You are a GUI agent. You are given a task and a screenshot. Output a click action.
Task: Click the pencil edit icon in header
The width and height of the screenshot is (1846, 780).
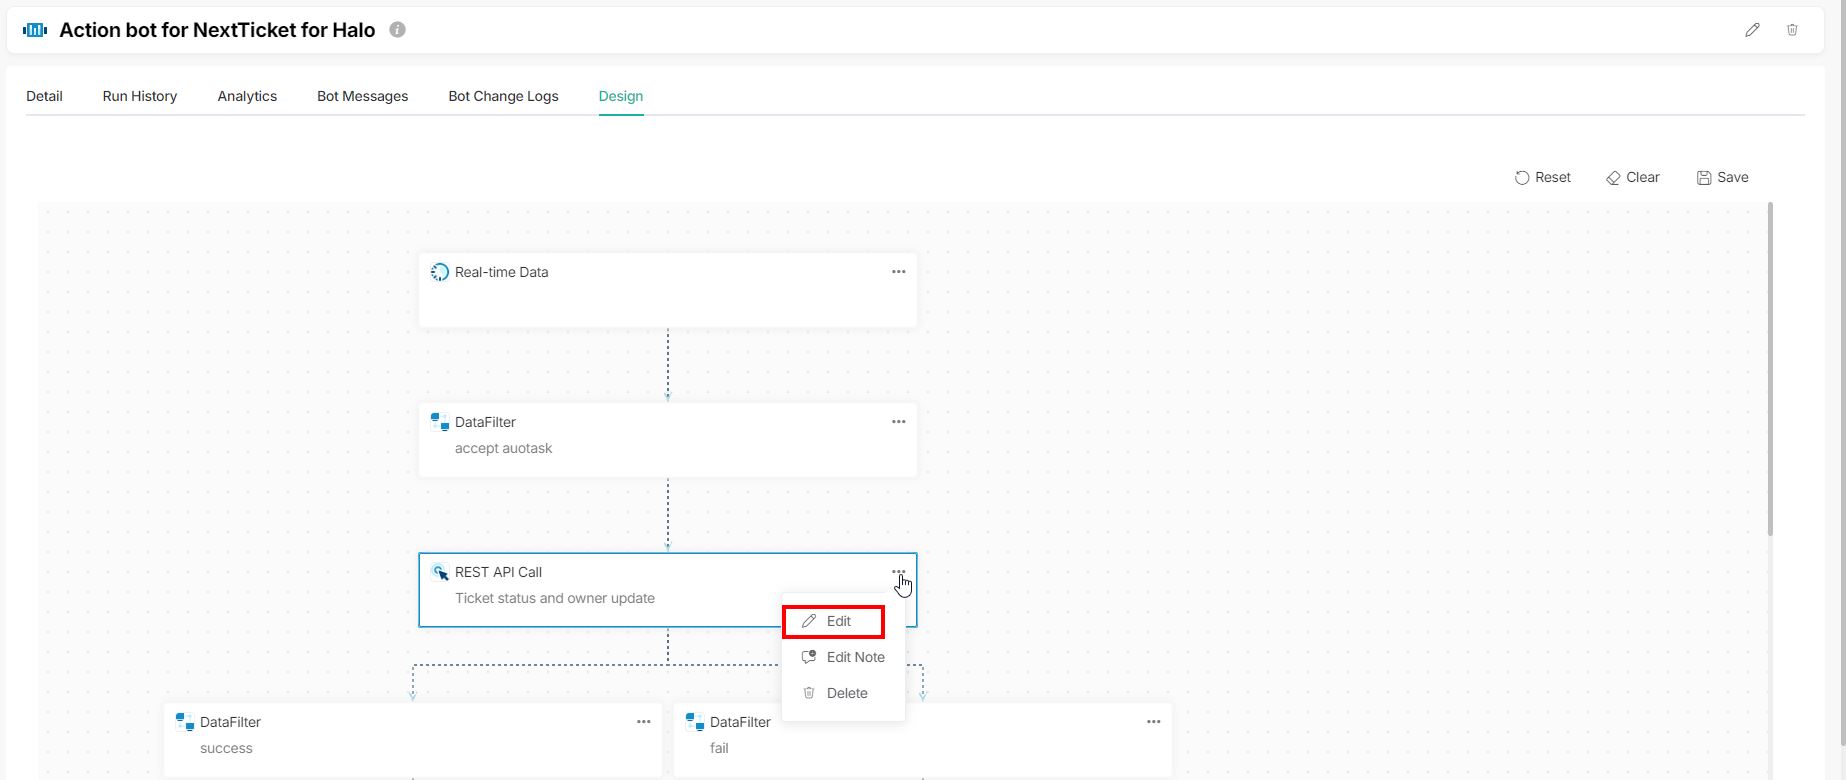1752,30
